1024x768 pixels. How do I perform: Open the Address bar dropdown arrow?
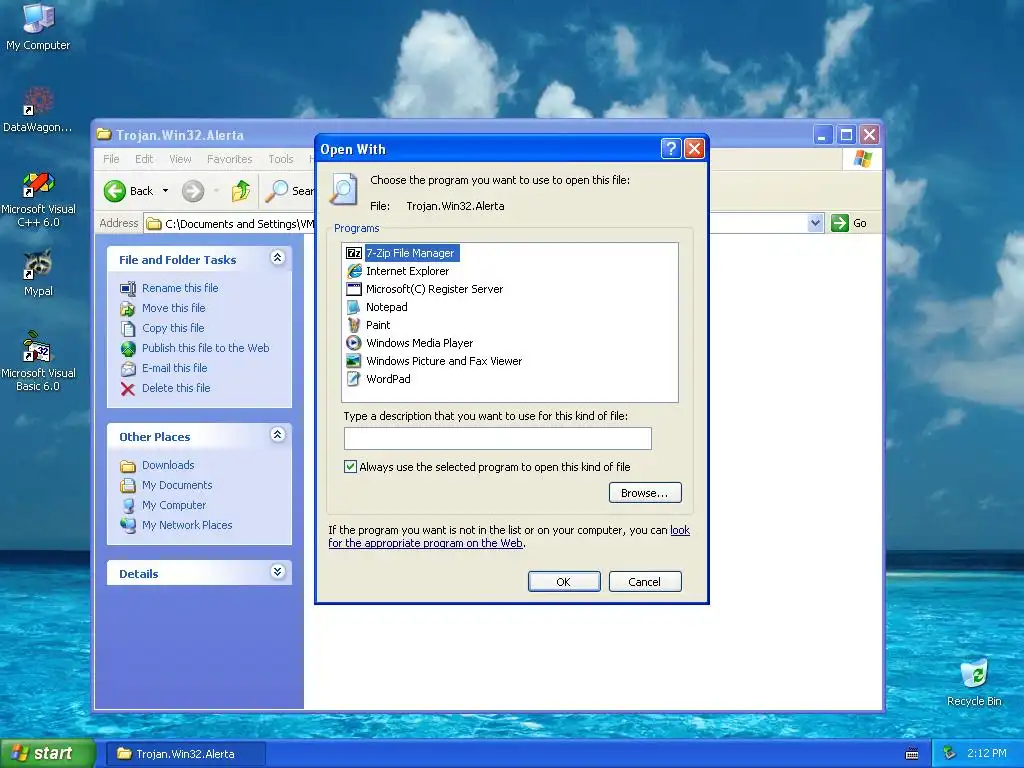coord(815,223)
